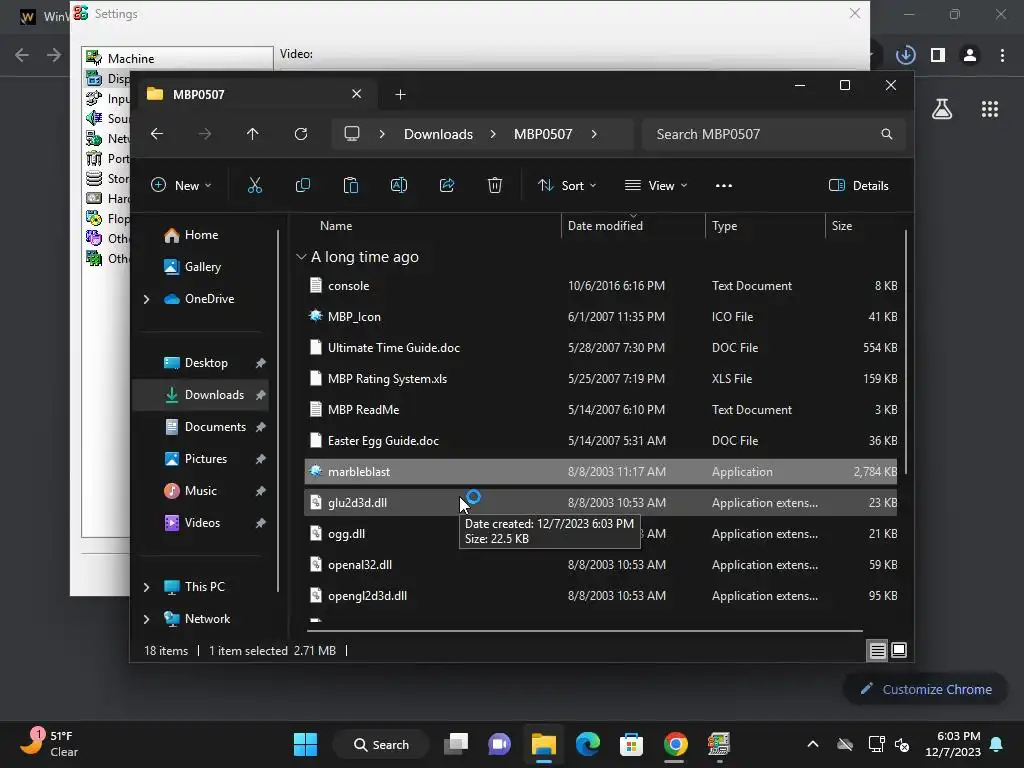Go up one folder with up arrow
The height and width of the screenshot is (768, 1024).
click(x=253, y=134)
